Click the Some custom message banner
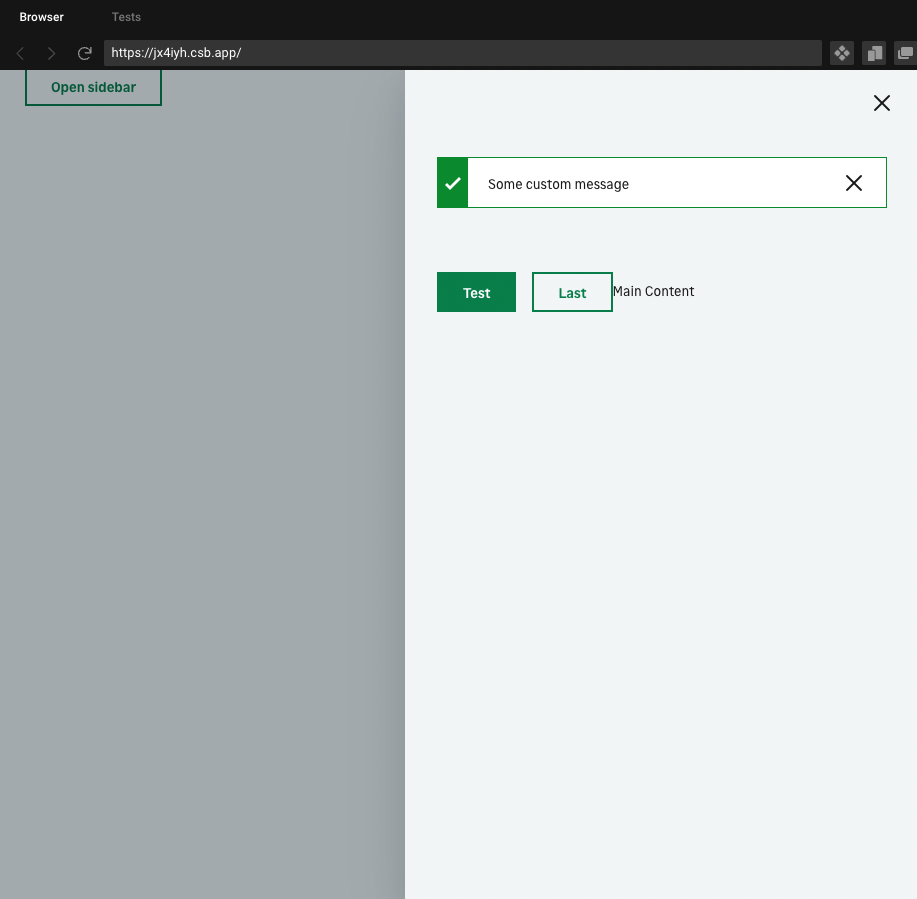The height and width of the screenshot is (899, 917). [x=660, y=183]
